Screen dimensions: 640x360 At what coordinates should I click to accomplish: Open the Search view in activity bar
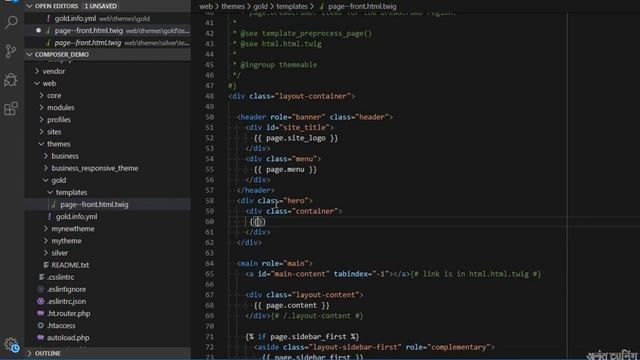click(x=11, y=22)
